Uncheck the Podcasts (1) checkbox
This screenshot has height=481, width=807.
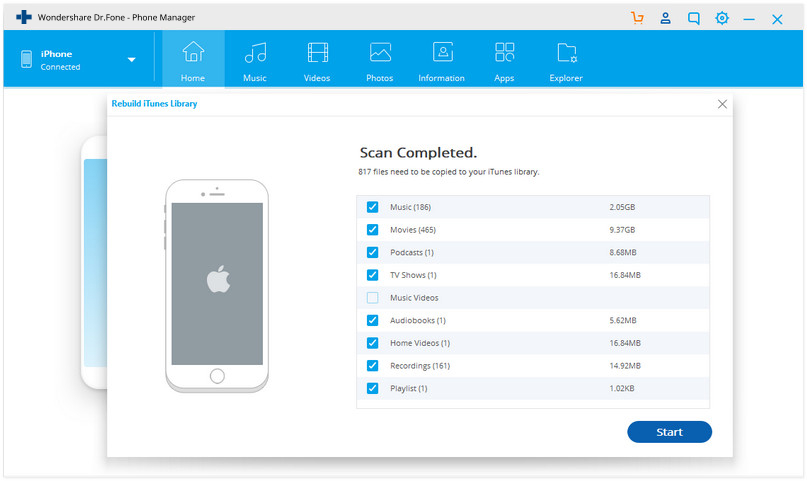373,252
